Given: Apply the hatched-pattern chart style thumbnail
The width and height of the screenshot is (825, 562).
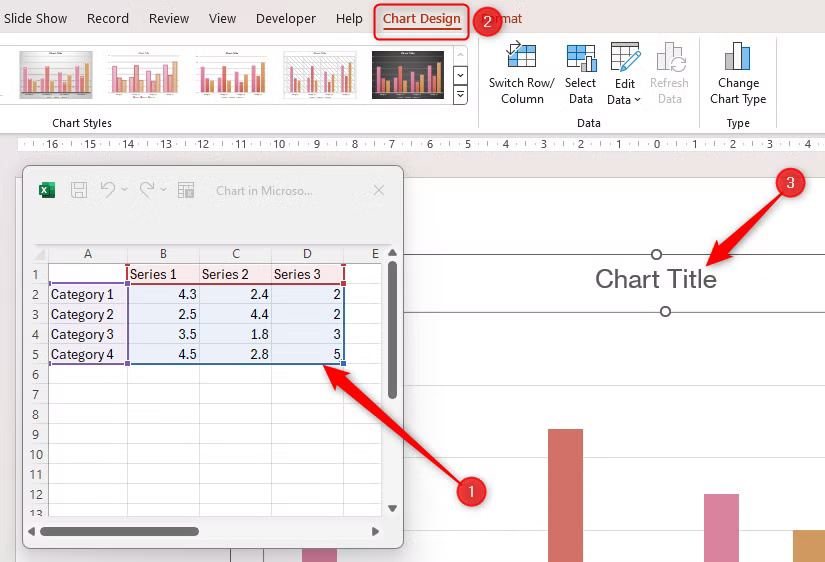Looking at the screenshot, I should pos(320,75).
